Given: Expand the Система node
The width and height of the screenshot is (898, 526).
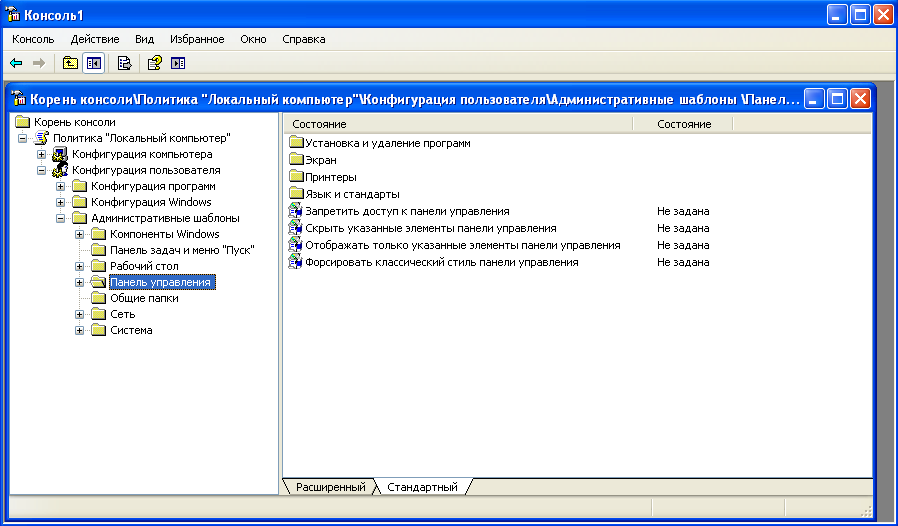Looking at the screenshot, I should click(x=80, y=331).
